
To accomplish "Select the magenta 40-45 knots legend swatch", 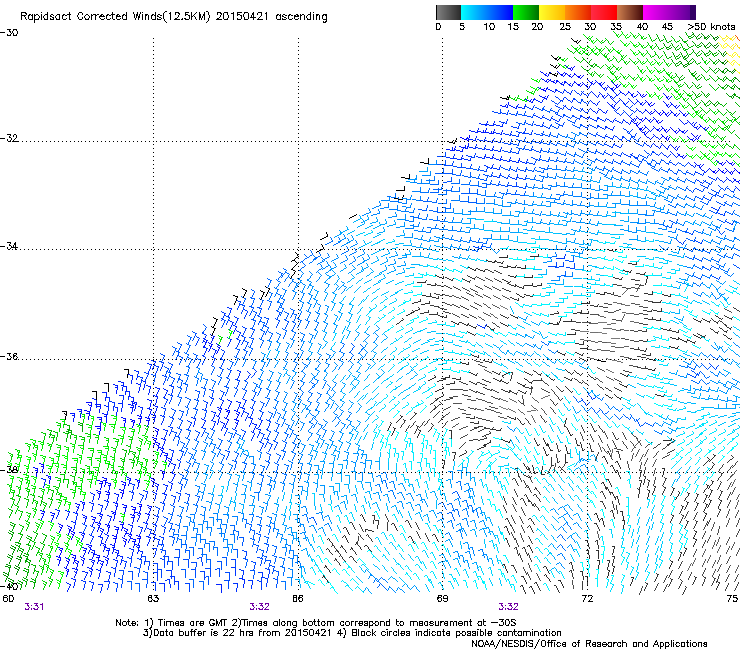I will click(x=656, y=12).
